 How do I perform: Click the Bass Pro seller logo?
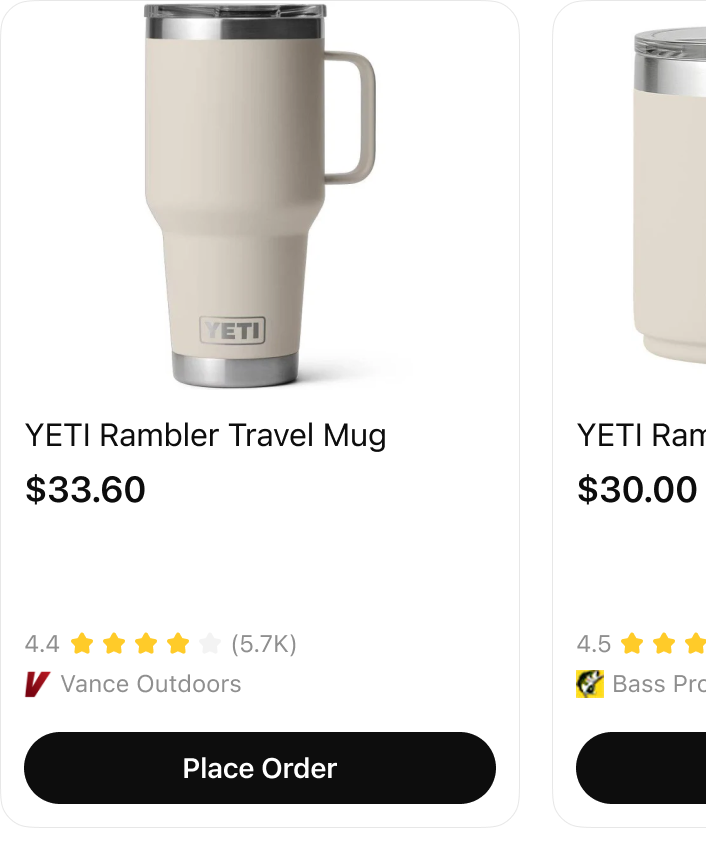click(x=591, y=684)
